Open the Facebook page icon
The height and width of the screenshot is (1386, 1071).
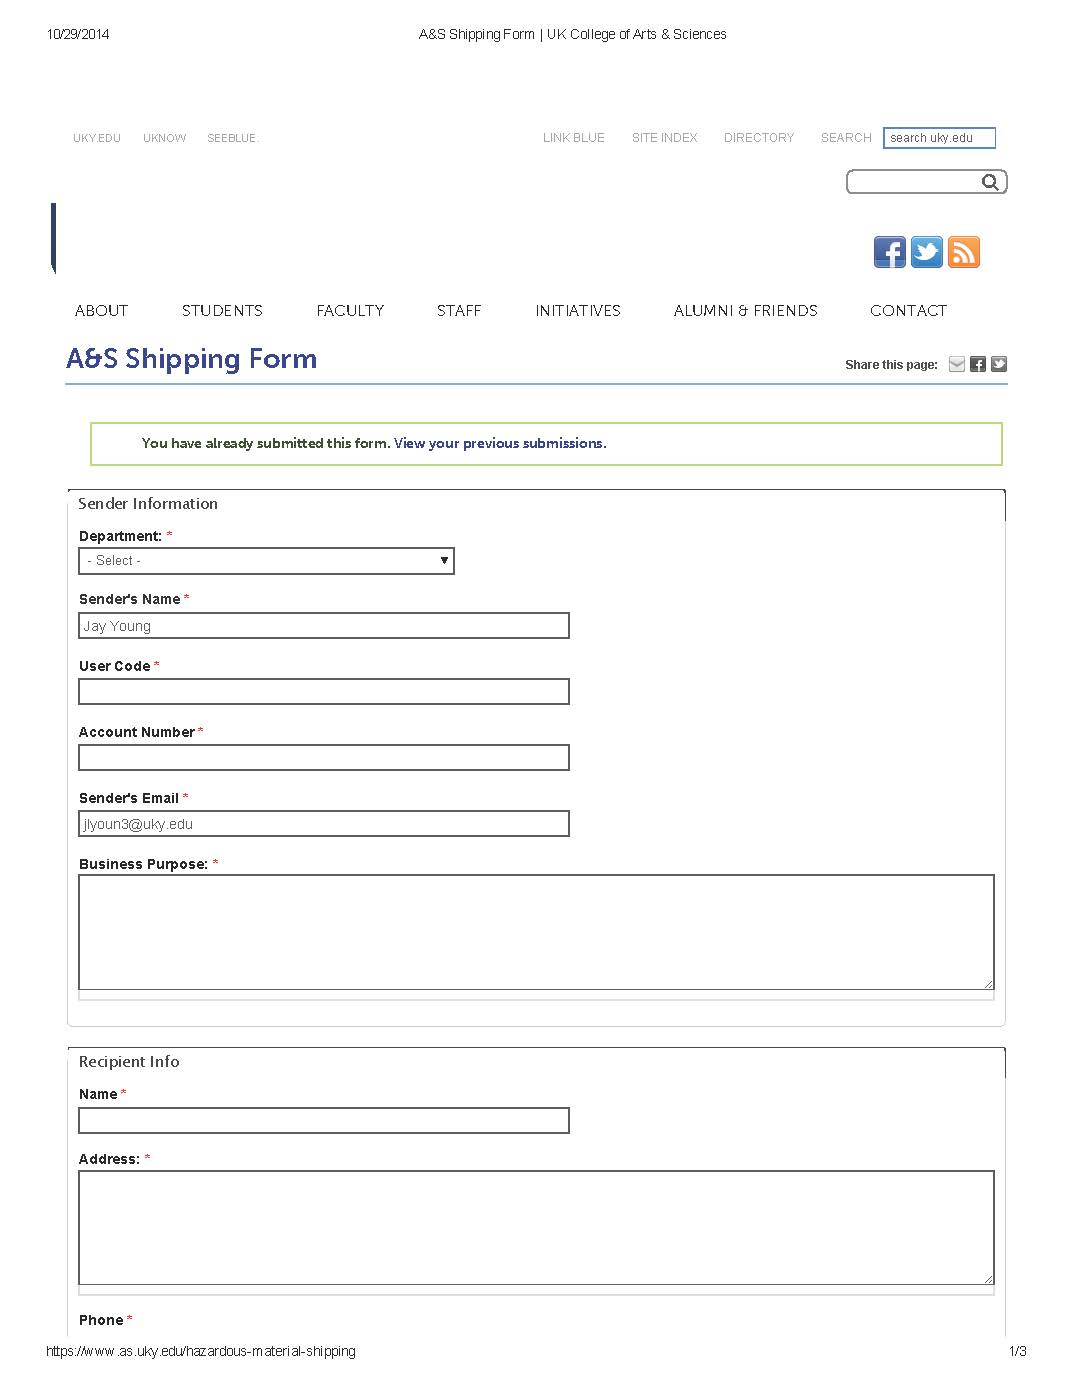tap(889, 252)
